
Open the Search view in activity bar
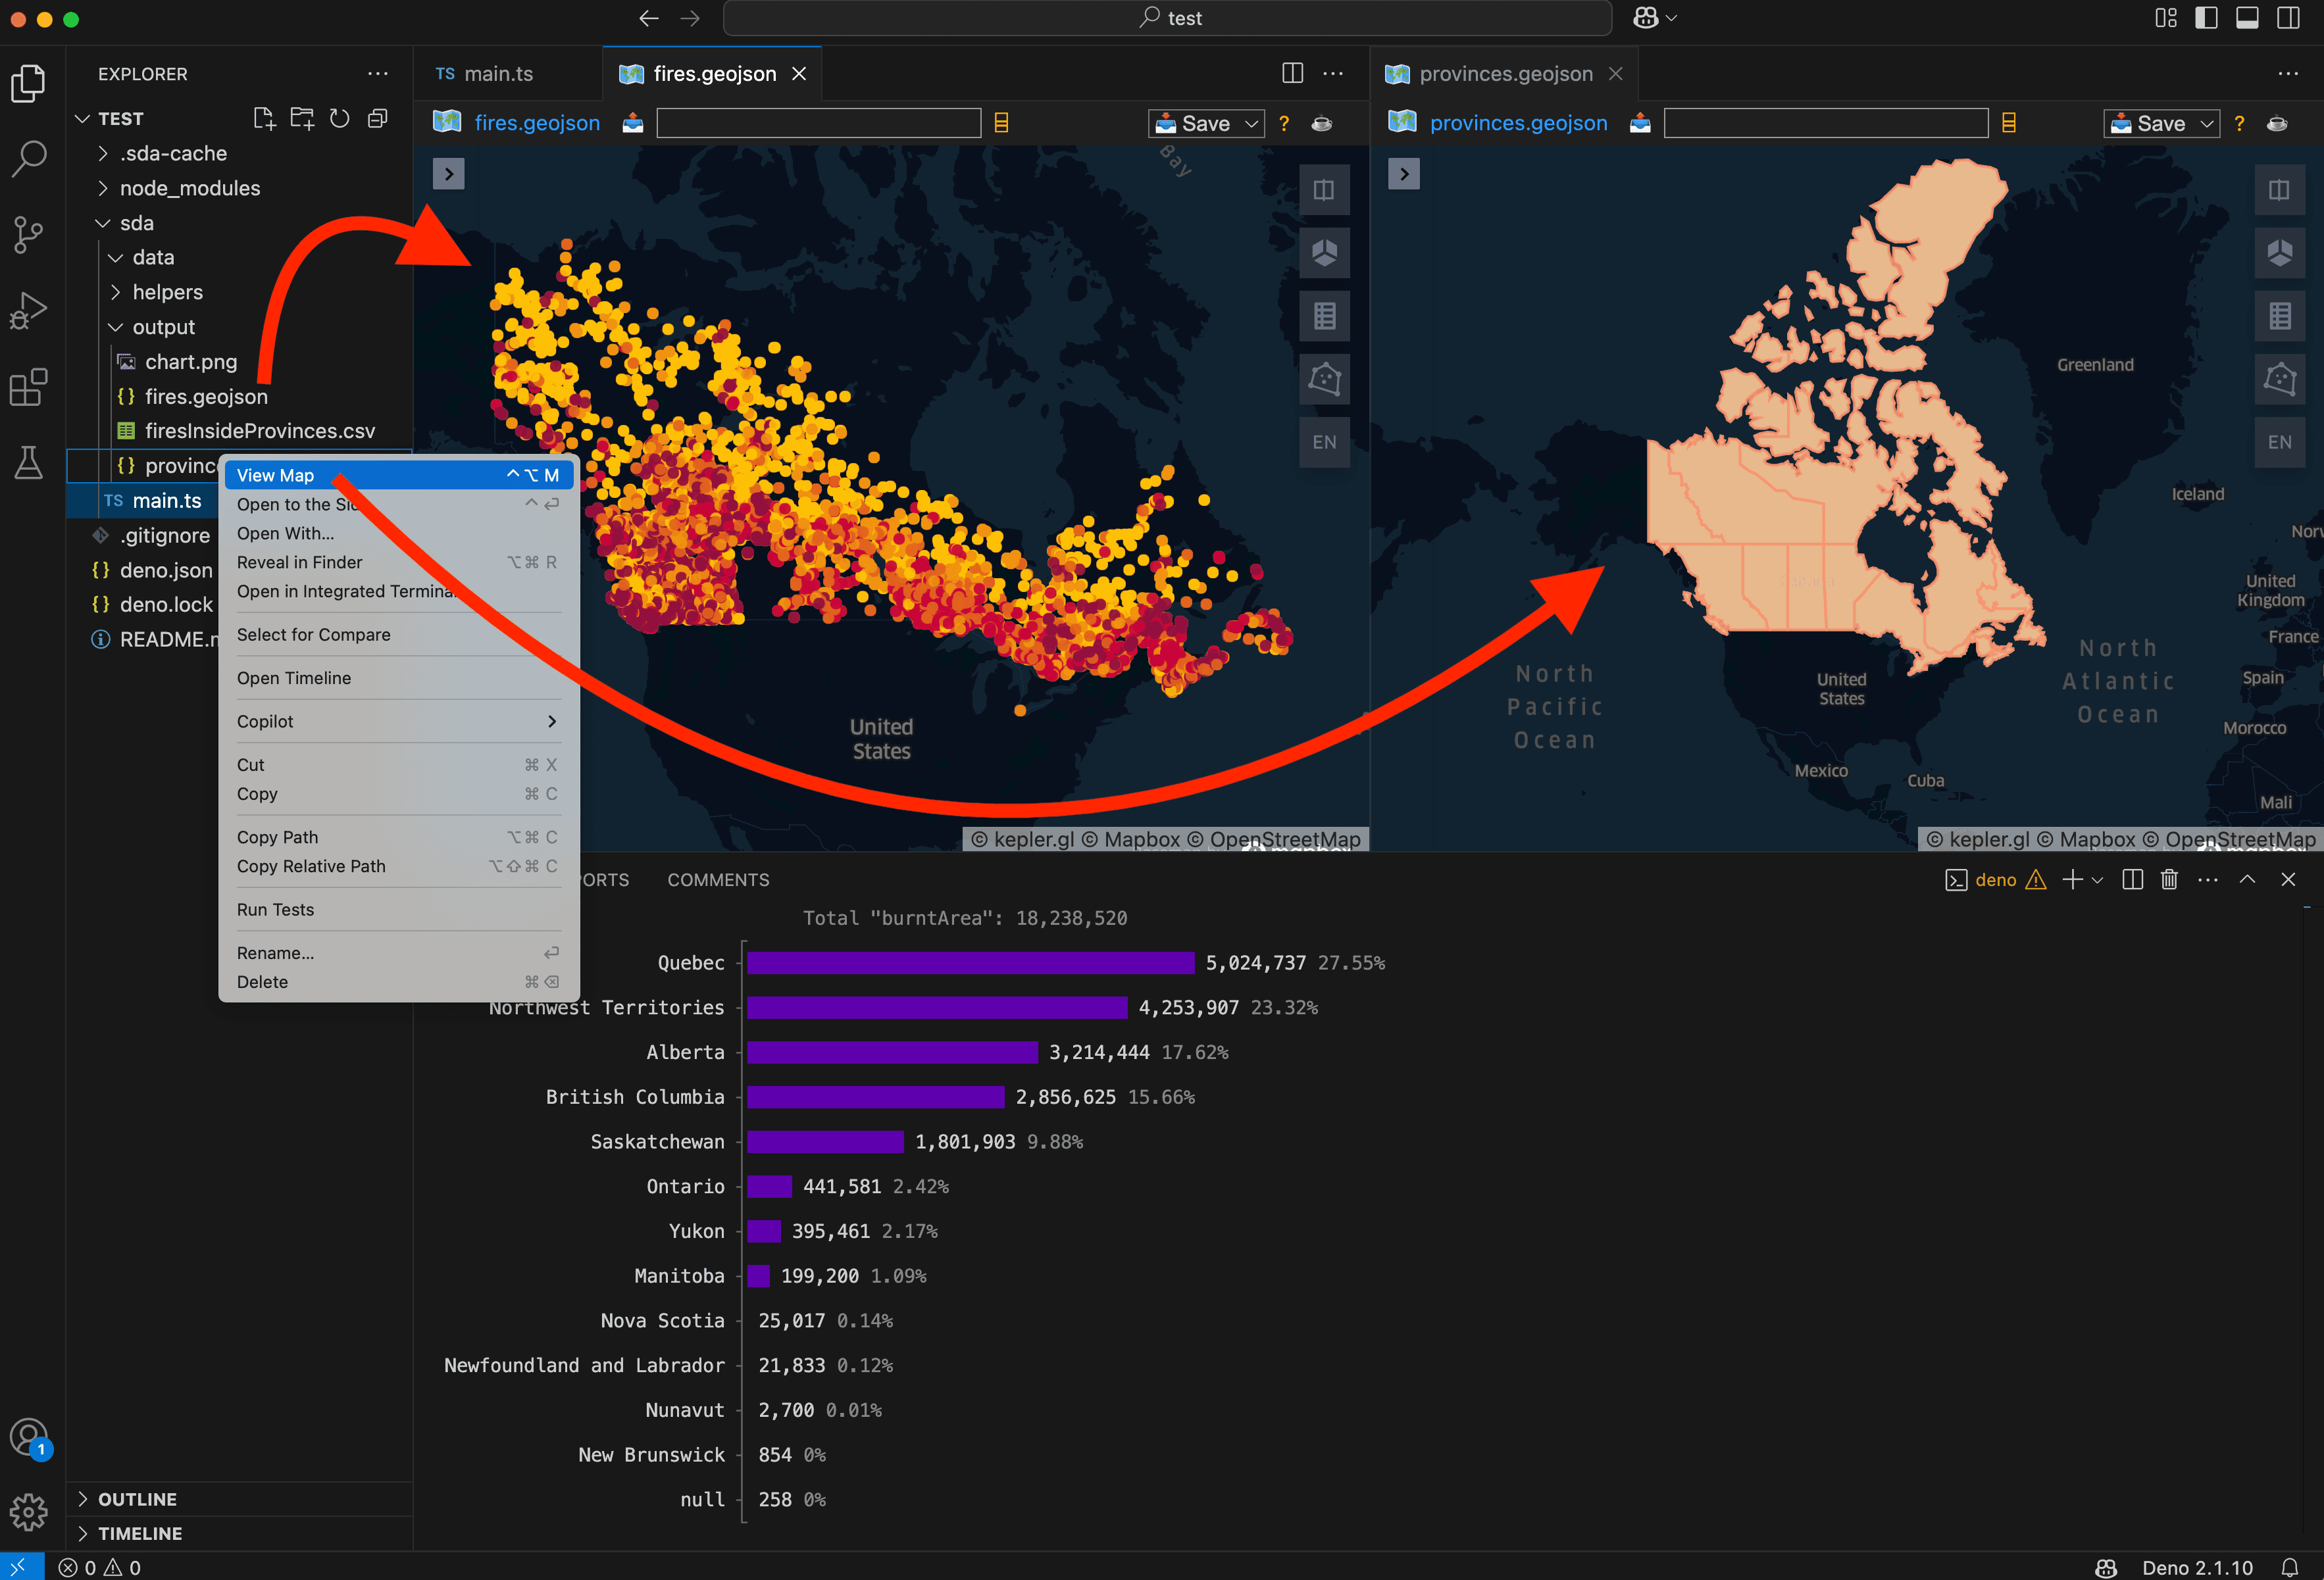[x=29, y=158]
